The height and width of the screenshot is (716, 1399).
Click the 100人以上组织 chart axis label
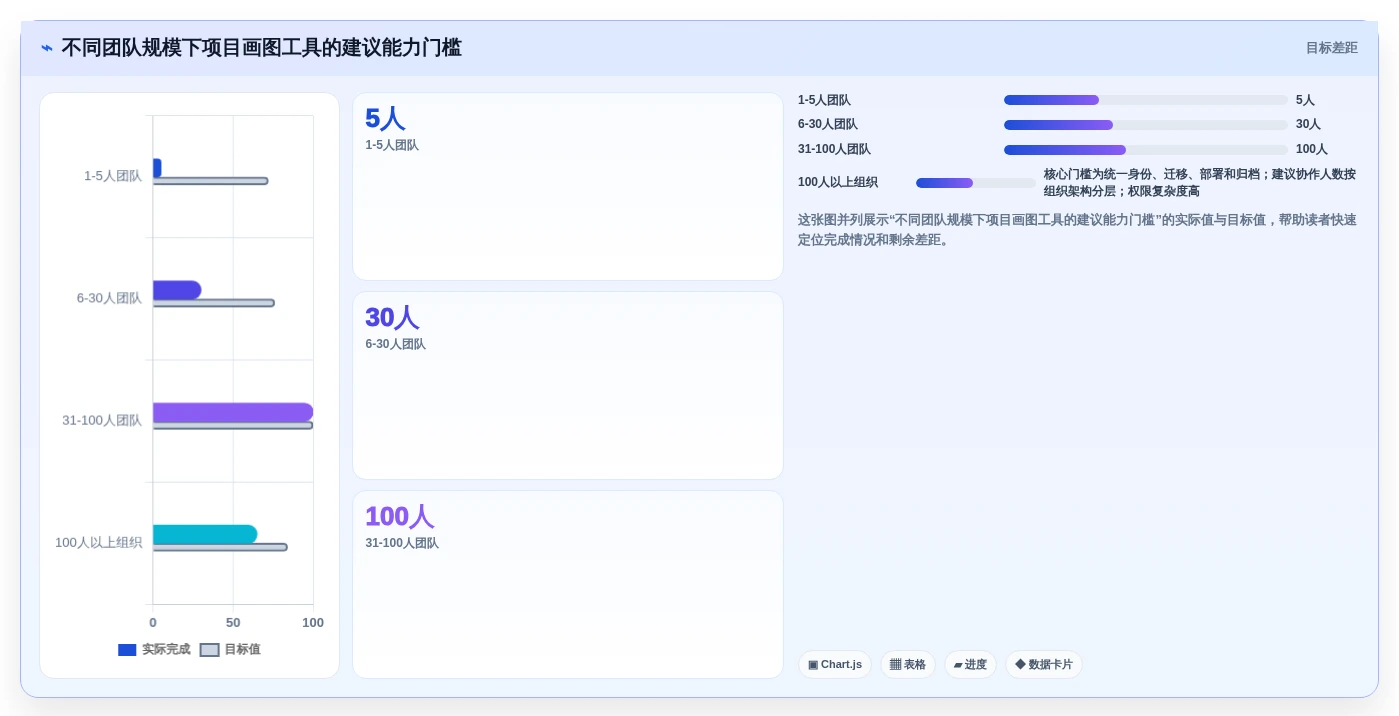(x=99, y=542)
